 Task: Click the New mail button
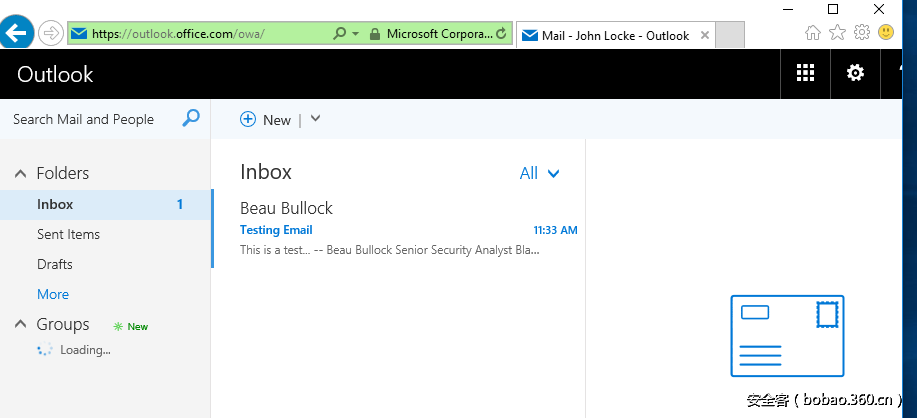(x=266, y=119)
